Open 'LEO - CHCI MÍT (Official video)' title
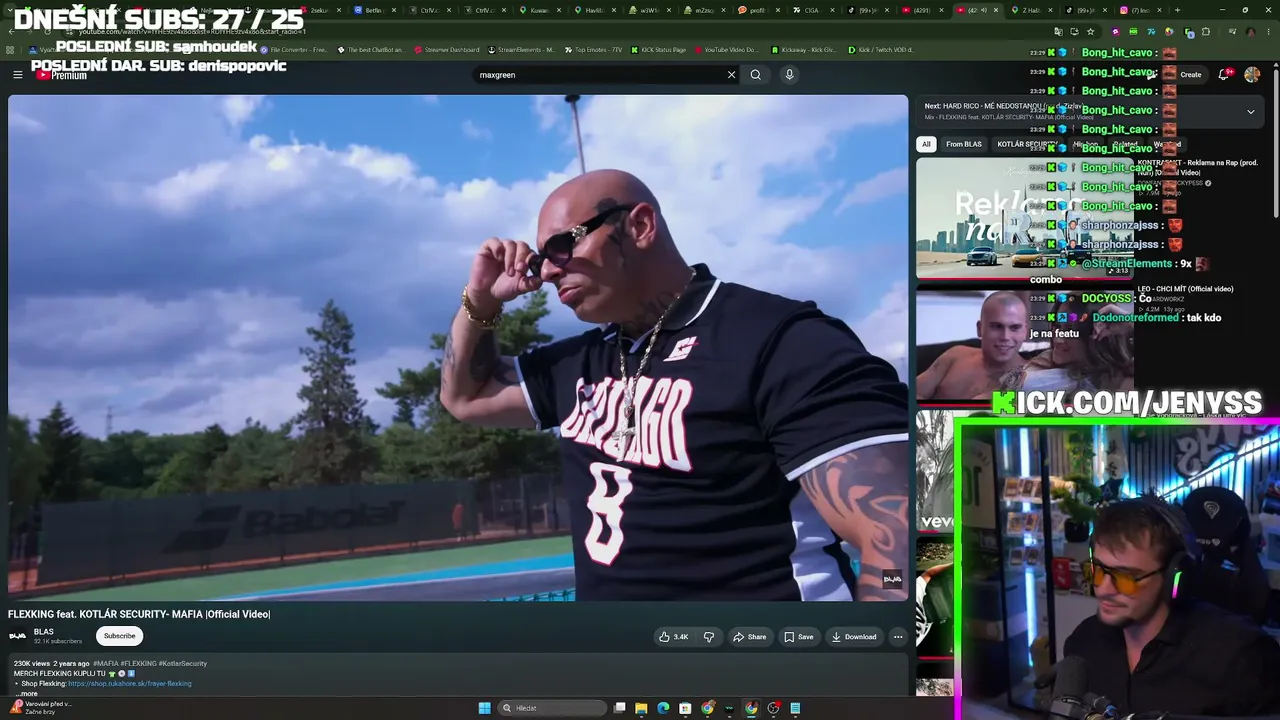 (1185, 289)
